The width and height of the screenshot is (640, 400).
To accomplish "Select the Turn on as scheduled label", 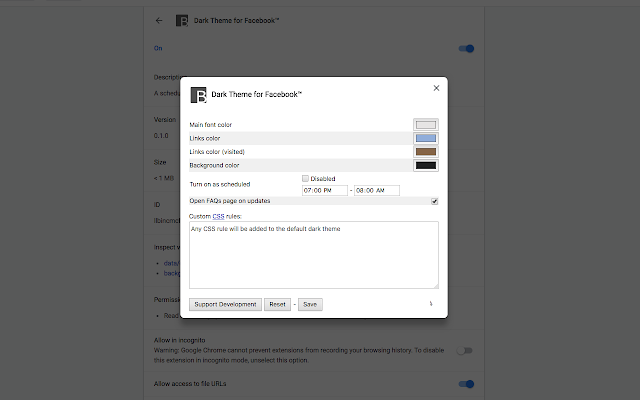I will point(220,184).
